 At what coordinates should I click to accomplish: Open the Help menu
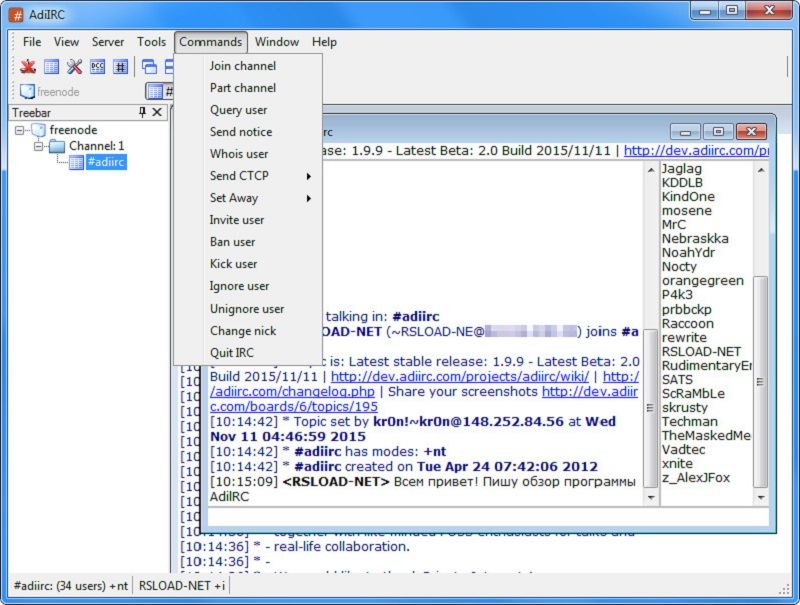324,42
